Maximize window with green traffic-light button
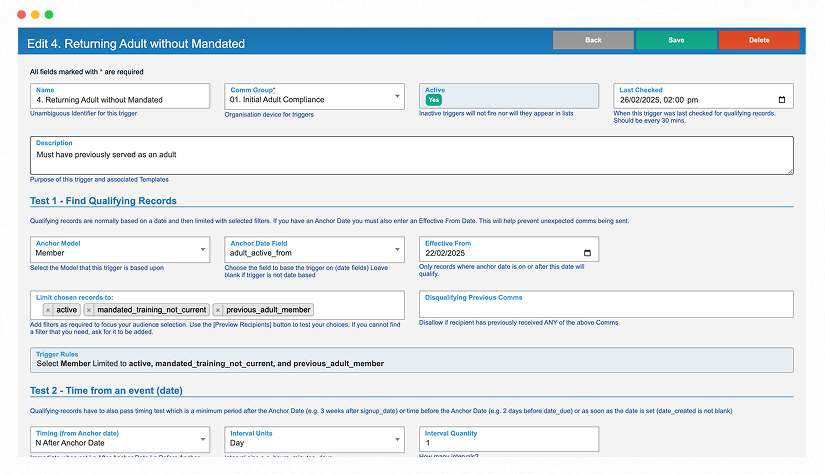 [49, 15]
